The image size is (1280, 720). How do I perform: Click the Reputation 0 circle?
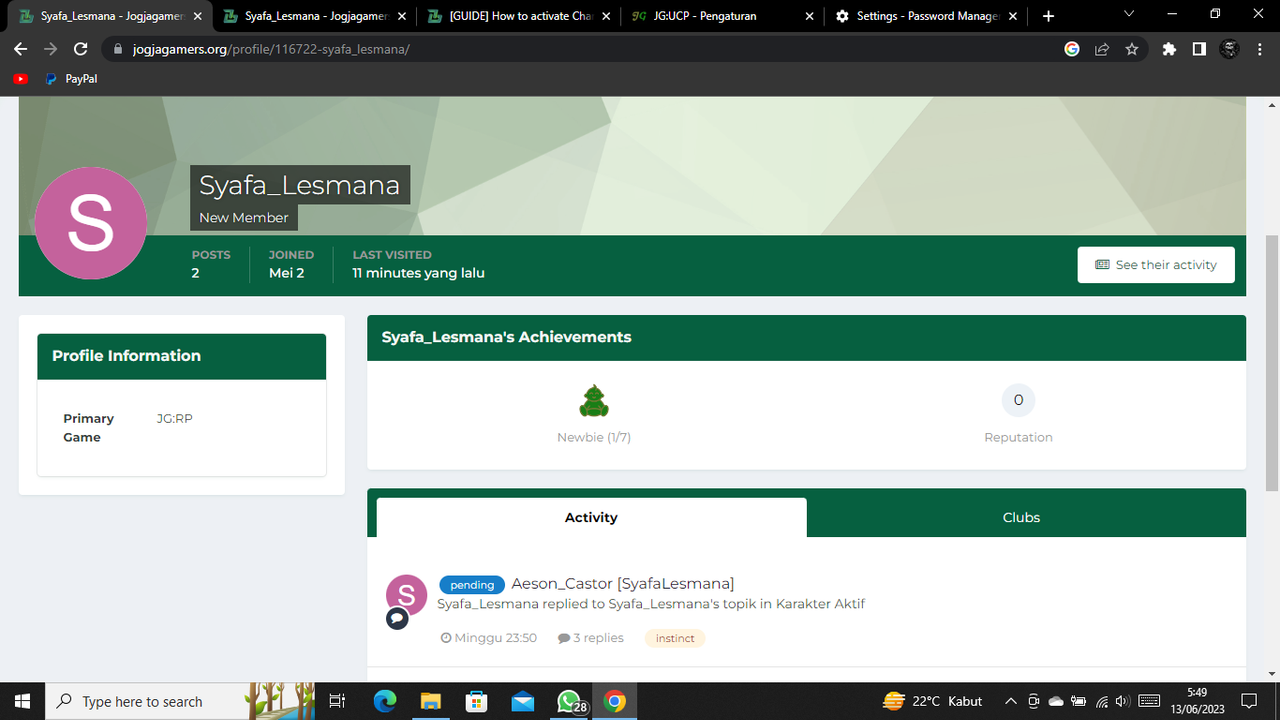pos(1018,400)
